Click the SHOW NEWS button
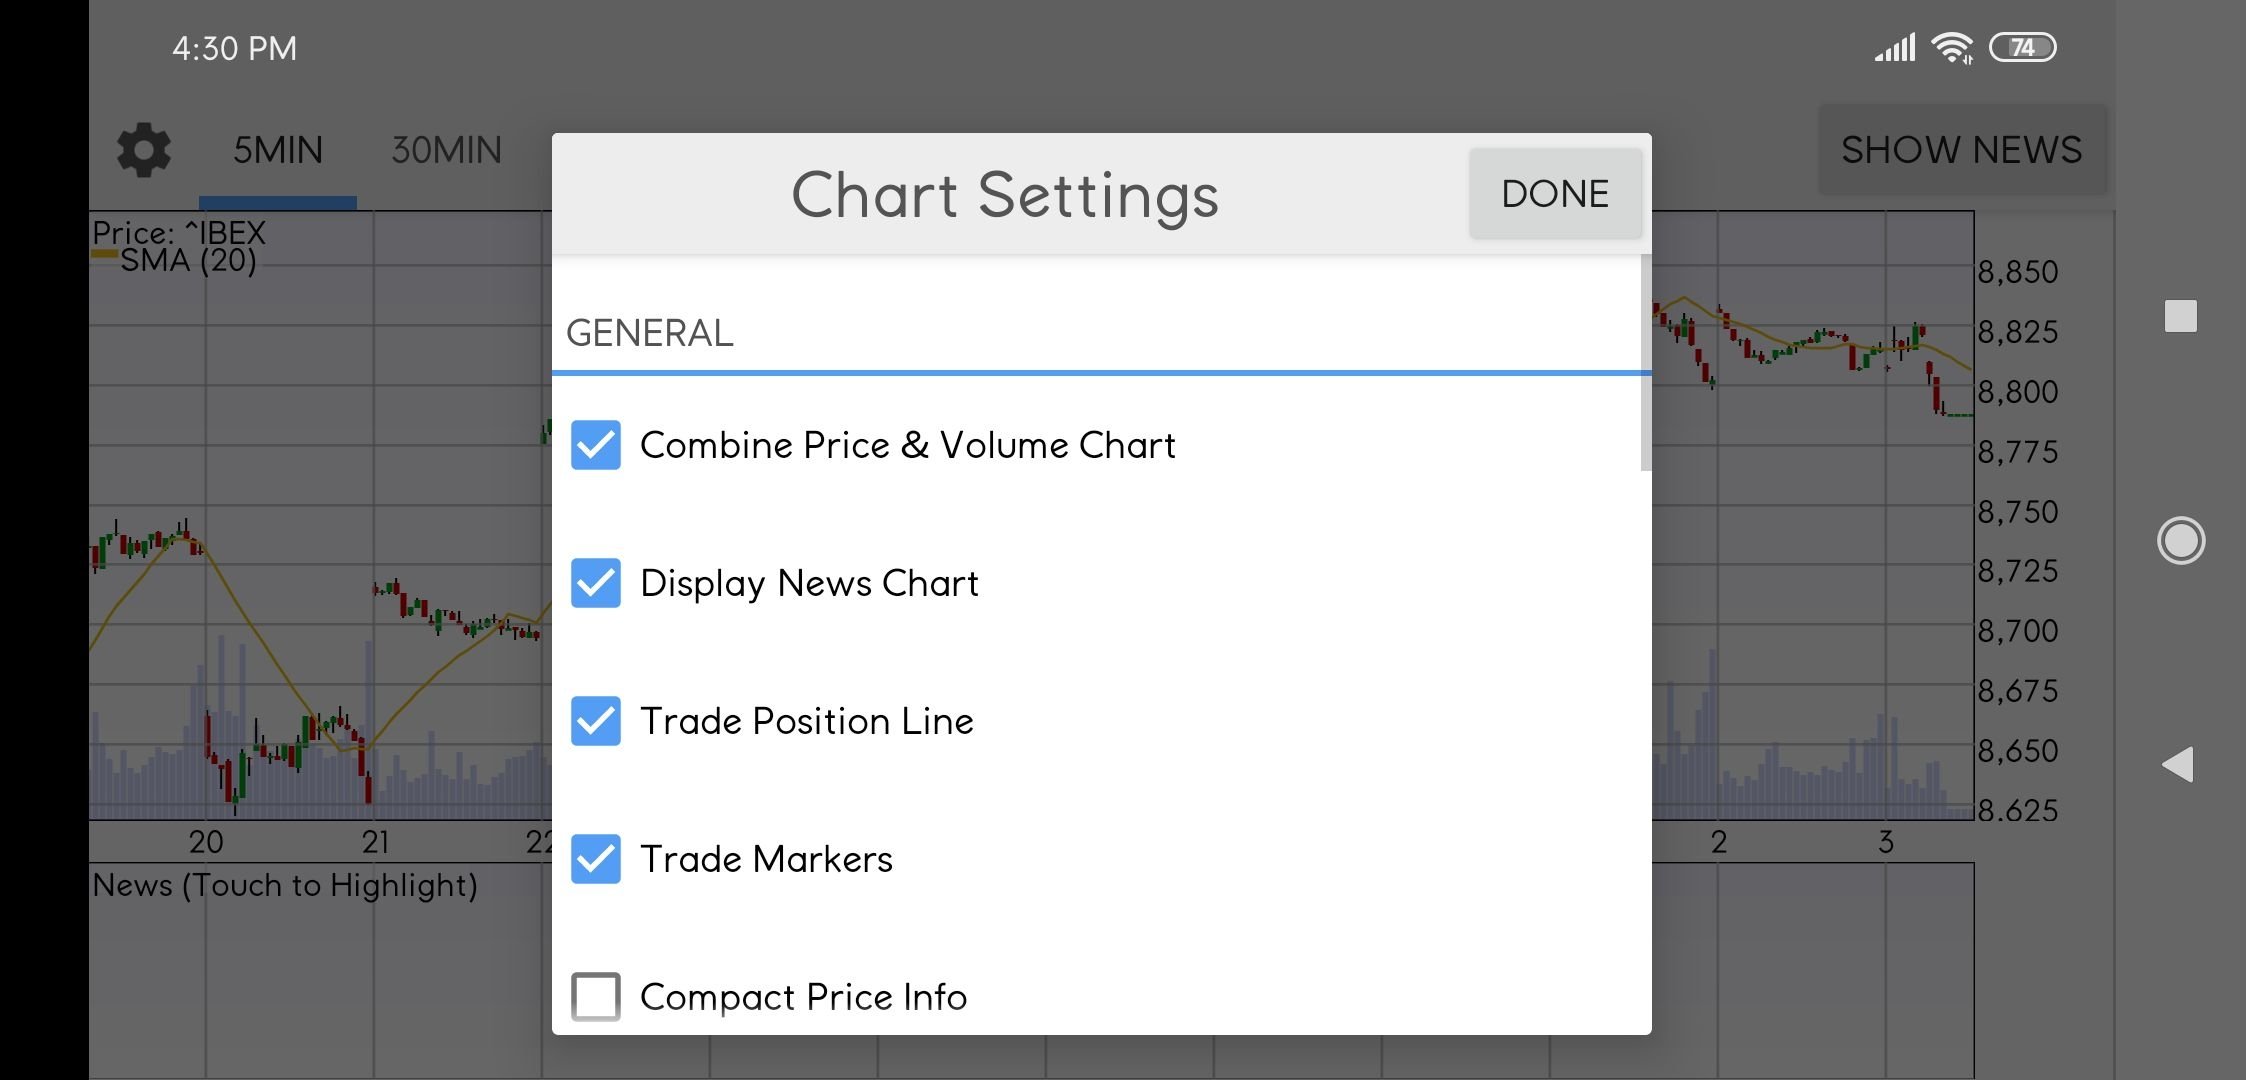The image size is (2246, 1080). [1961, 150]
